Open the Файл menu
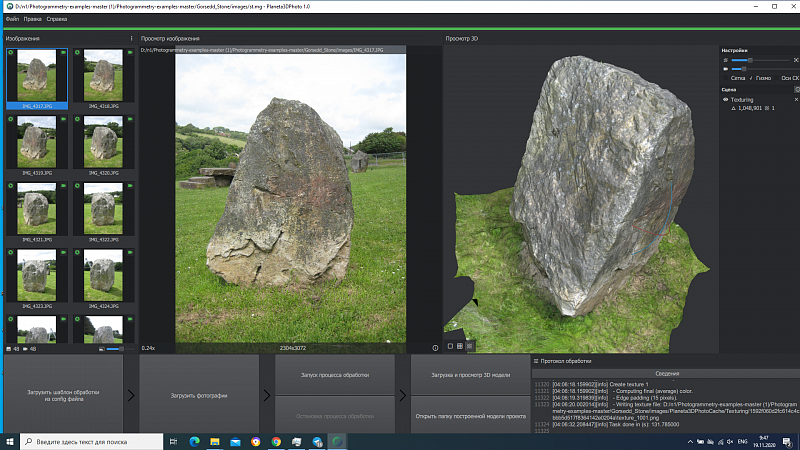This screenshot has width=800, height=450. [12, 19]
